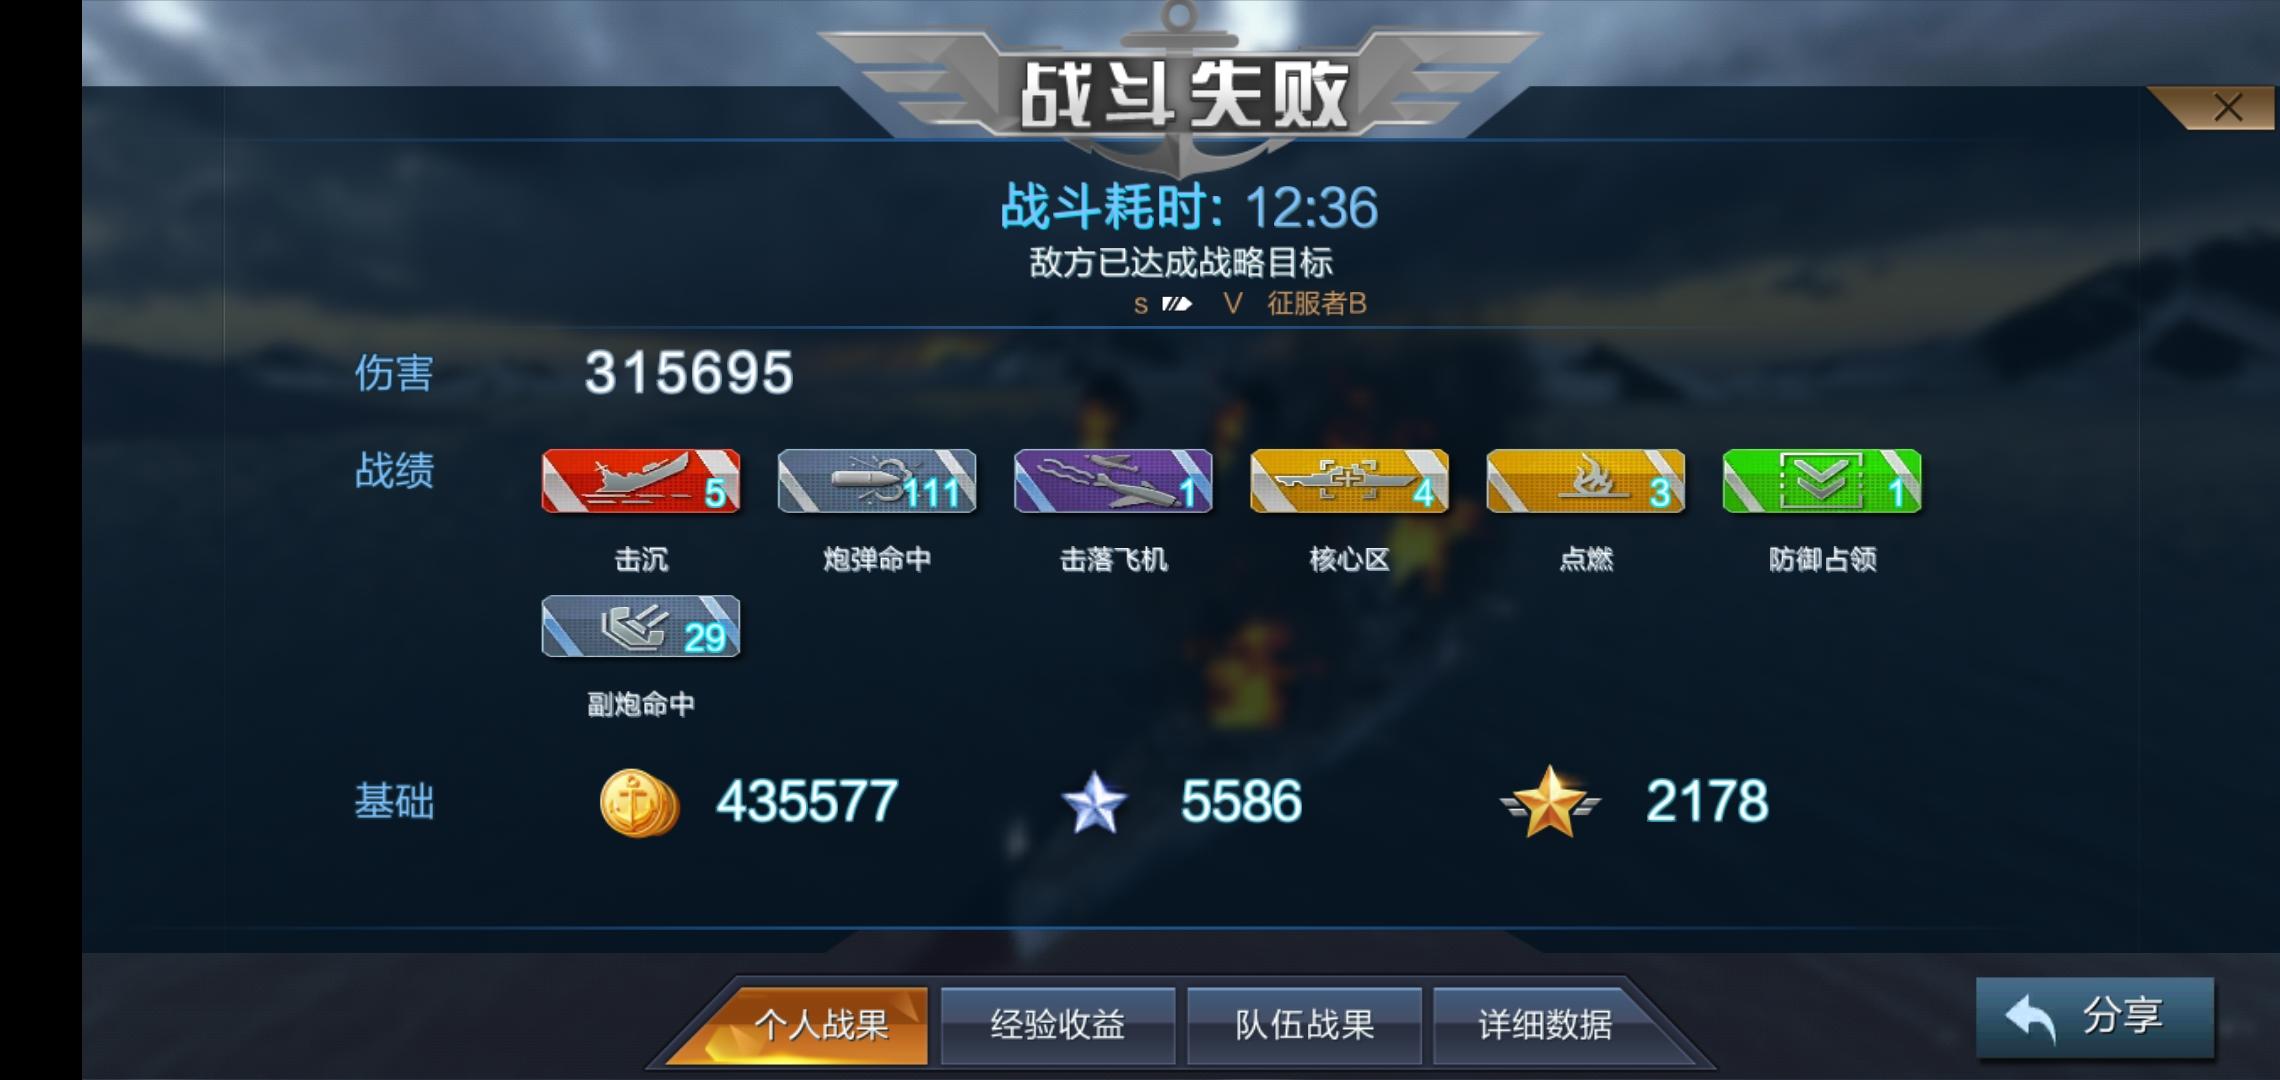
Task: Select the purple 击落飞机 aircraft badge
Action: click(1113, 481)
